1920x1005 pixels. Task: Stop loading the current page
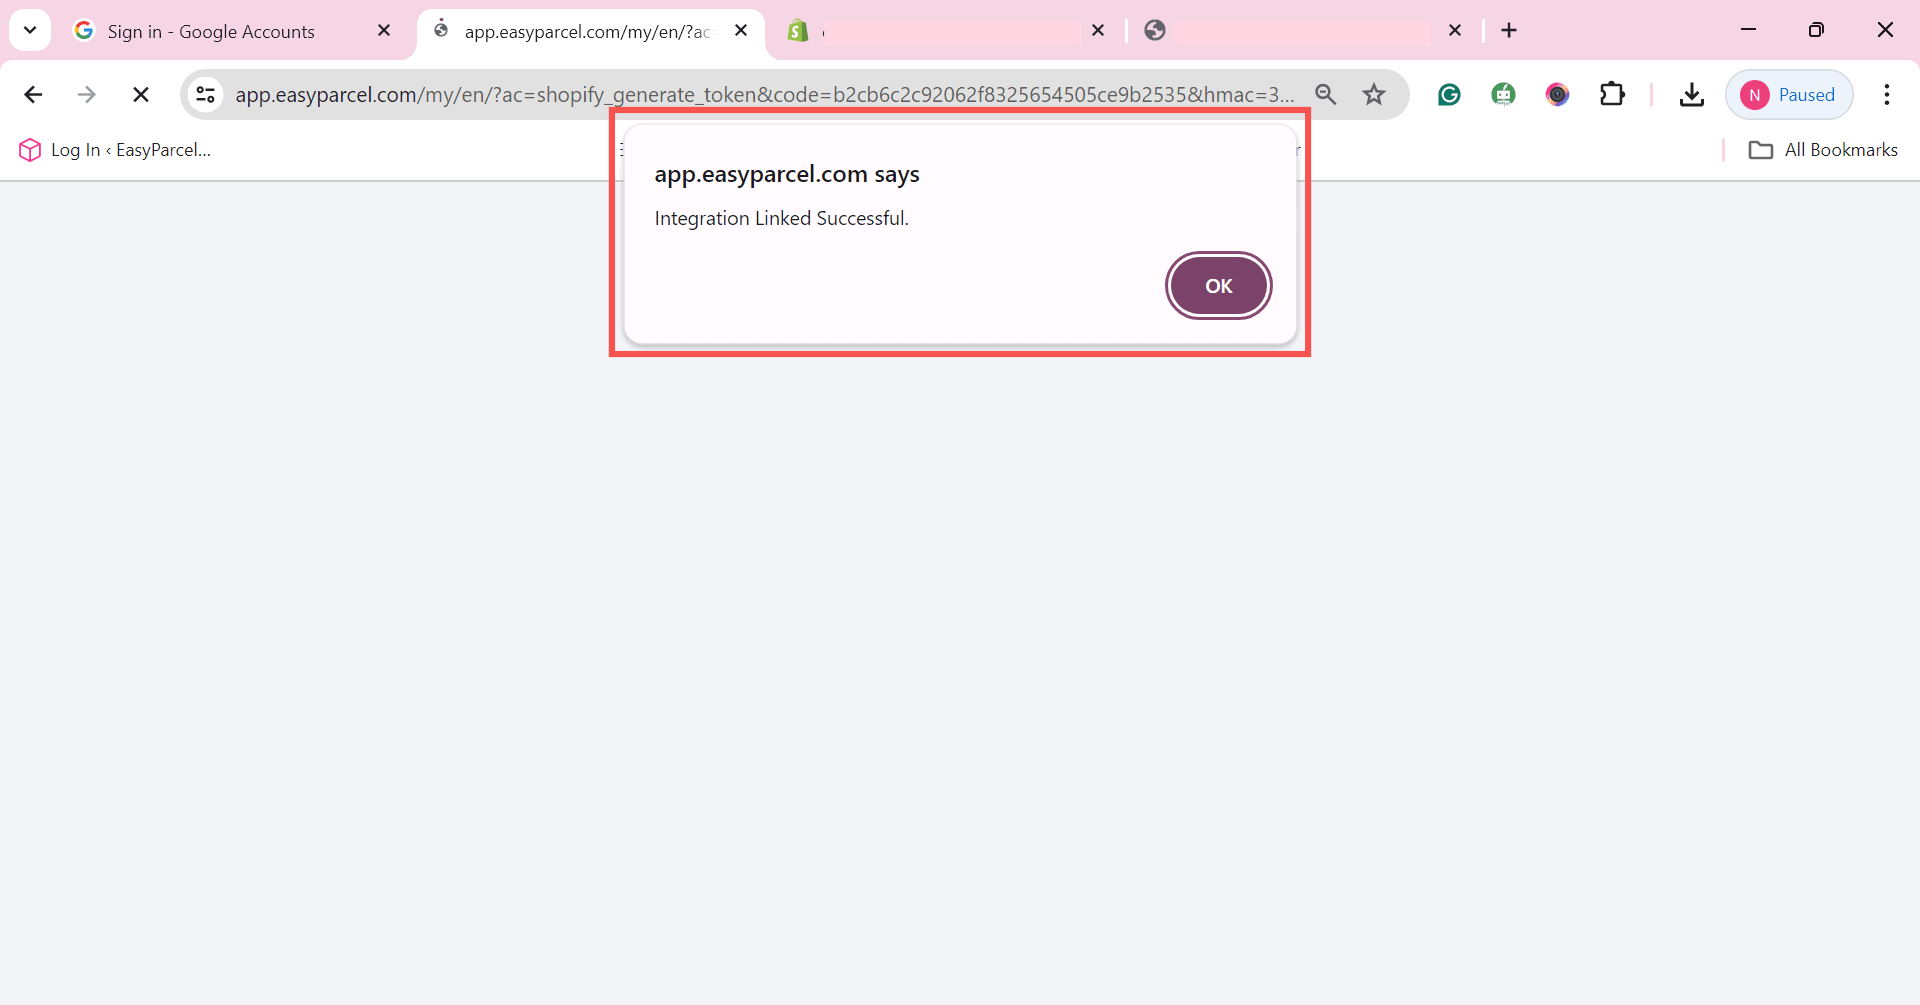pyautogui.click(x=140, y=94)
